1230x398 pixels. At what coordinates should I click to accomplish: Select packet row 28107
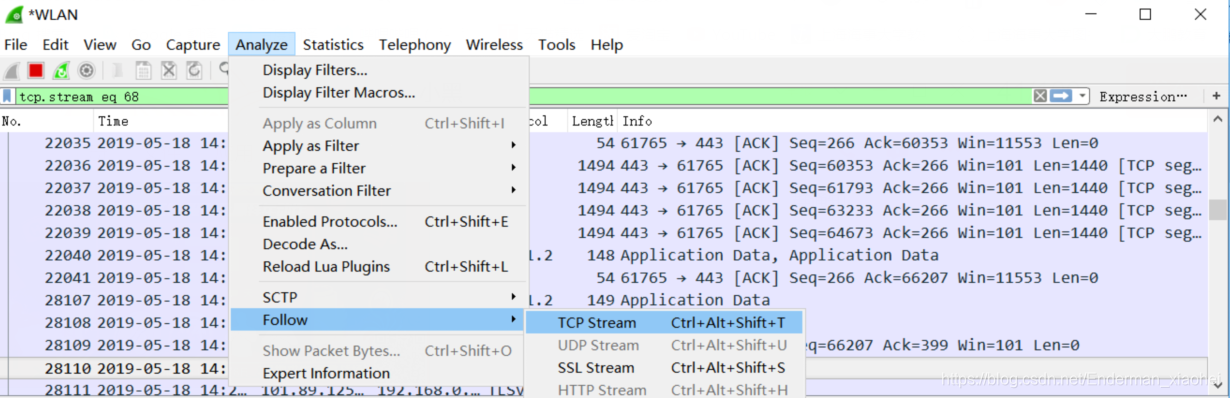tap(603, 300)
